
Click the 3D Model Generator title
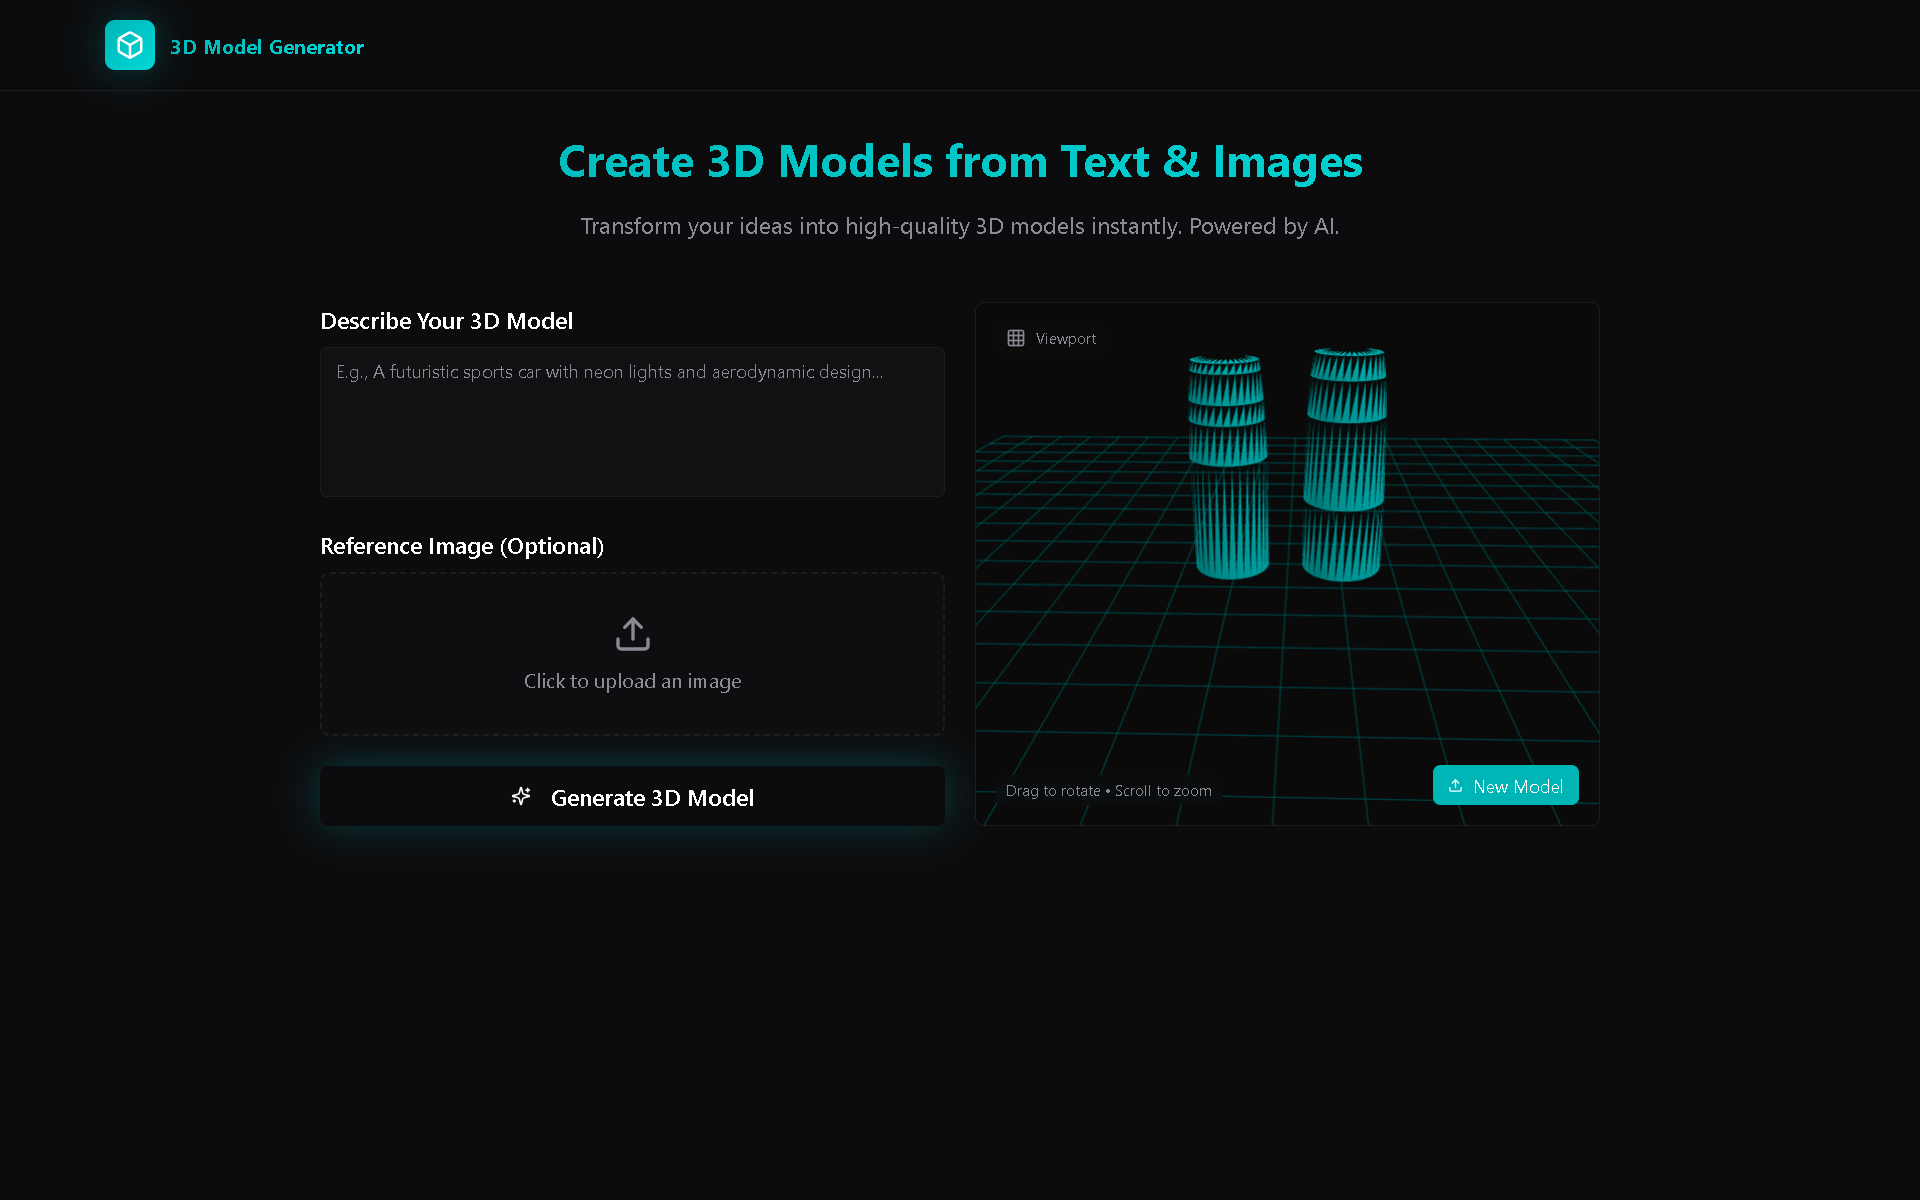(x=266, y=47)
